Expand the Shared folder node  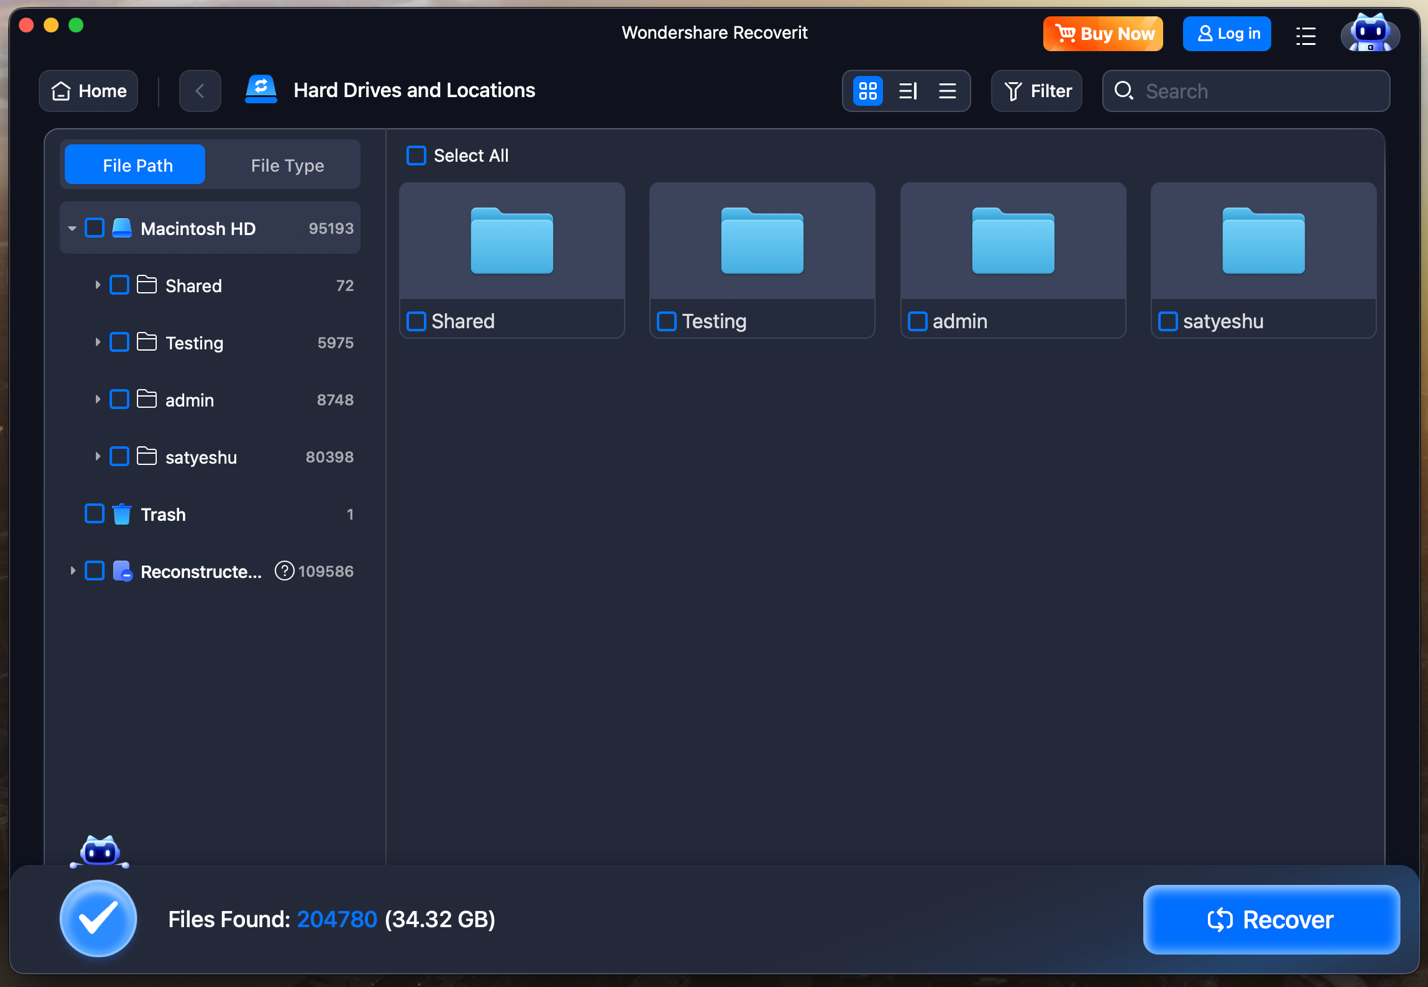(x=97, y=285)
